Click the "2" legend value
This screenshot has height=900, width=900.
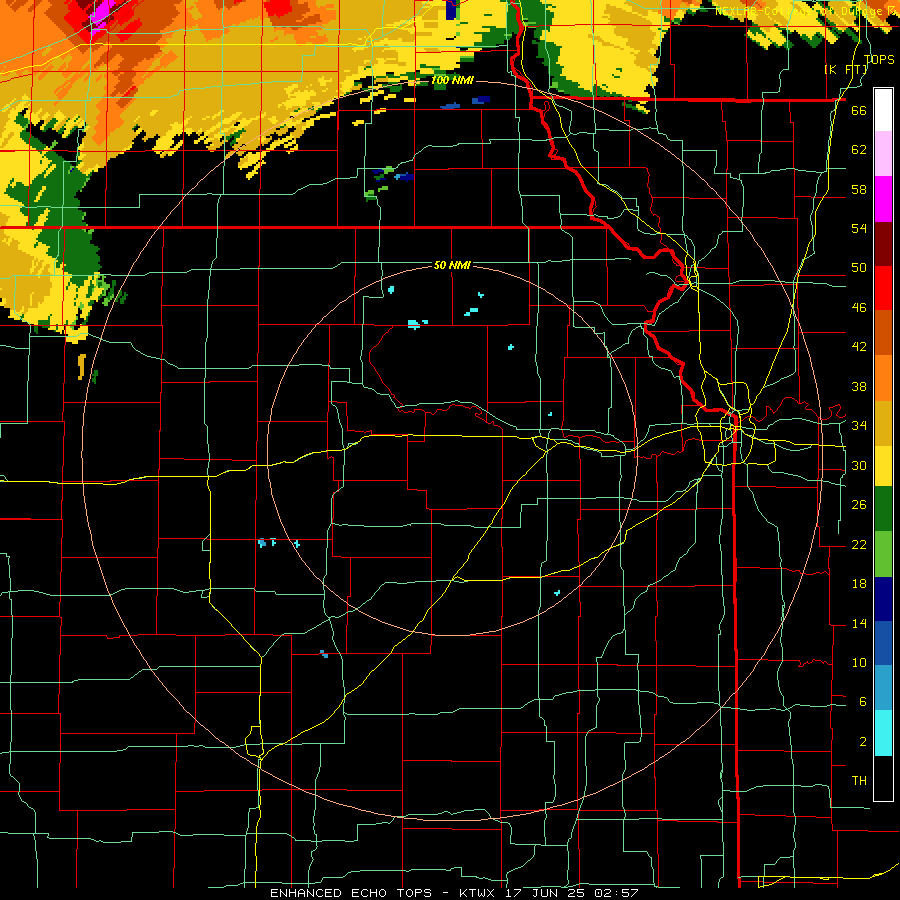pyautogui.click(x=862, y=742)
